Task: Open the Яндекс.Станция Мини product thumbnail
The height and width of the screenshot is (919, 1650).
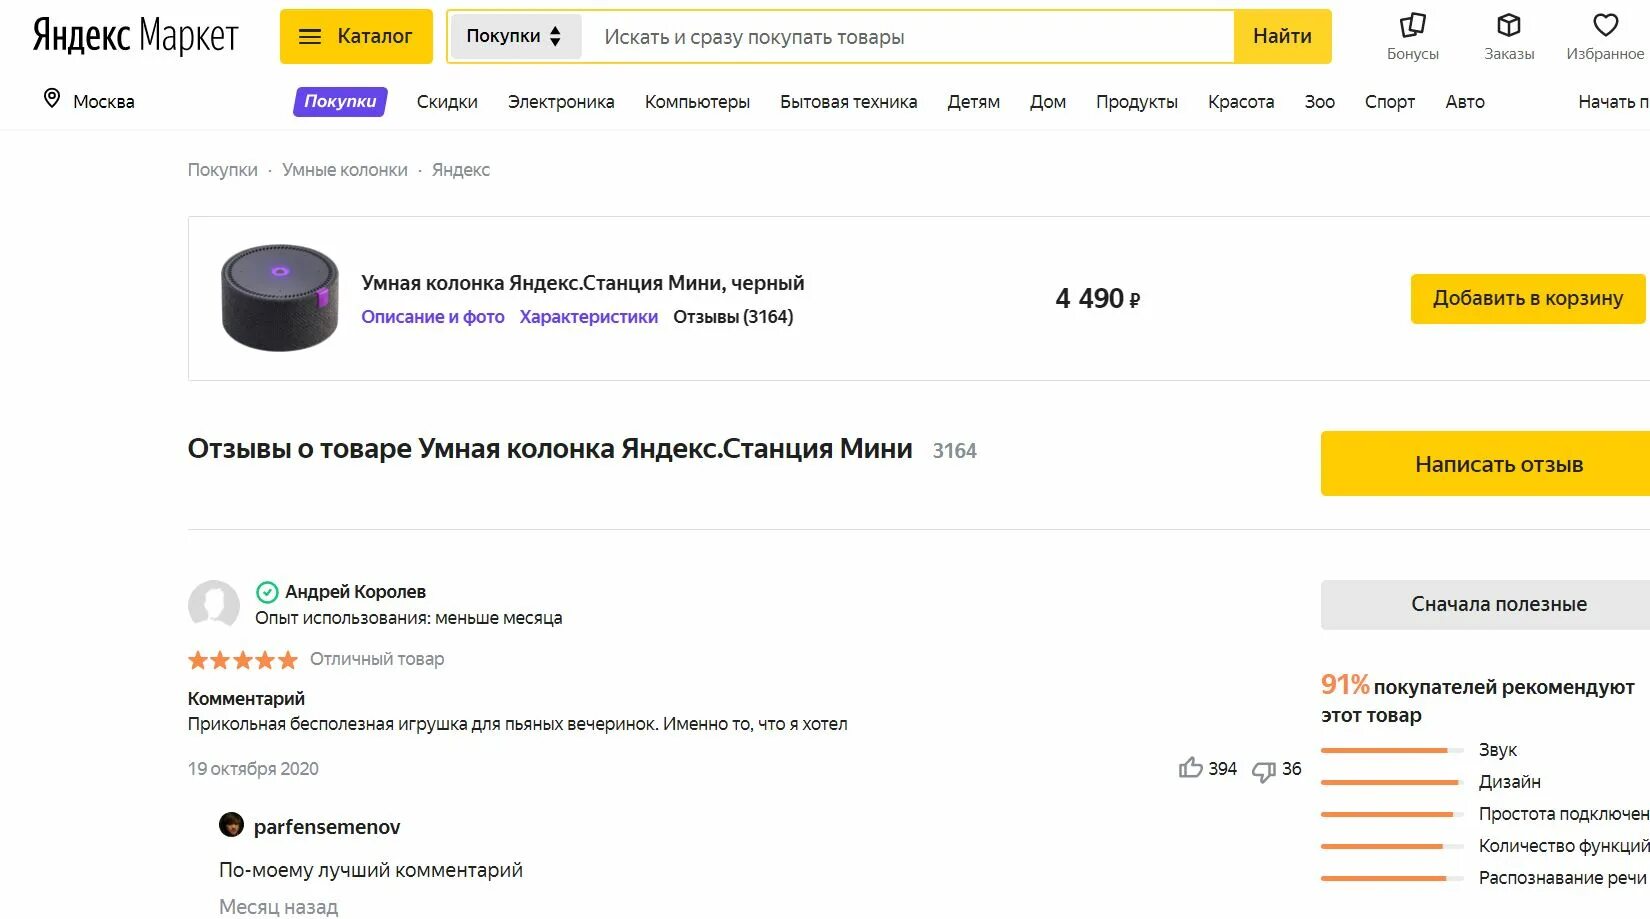Action: (x=280, y=298)
